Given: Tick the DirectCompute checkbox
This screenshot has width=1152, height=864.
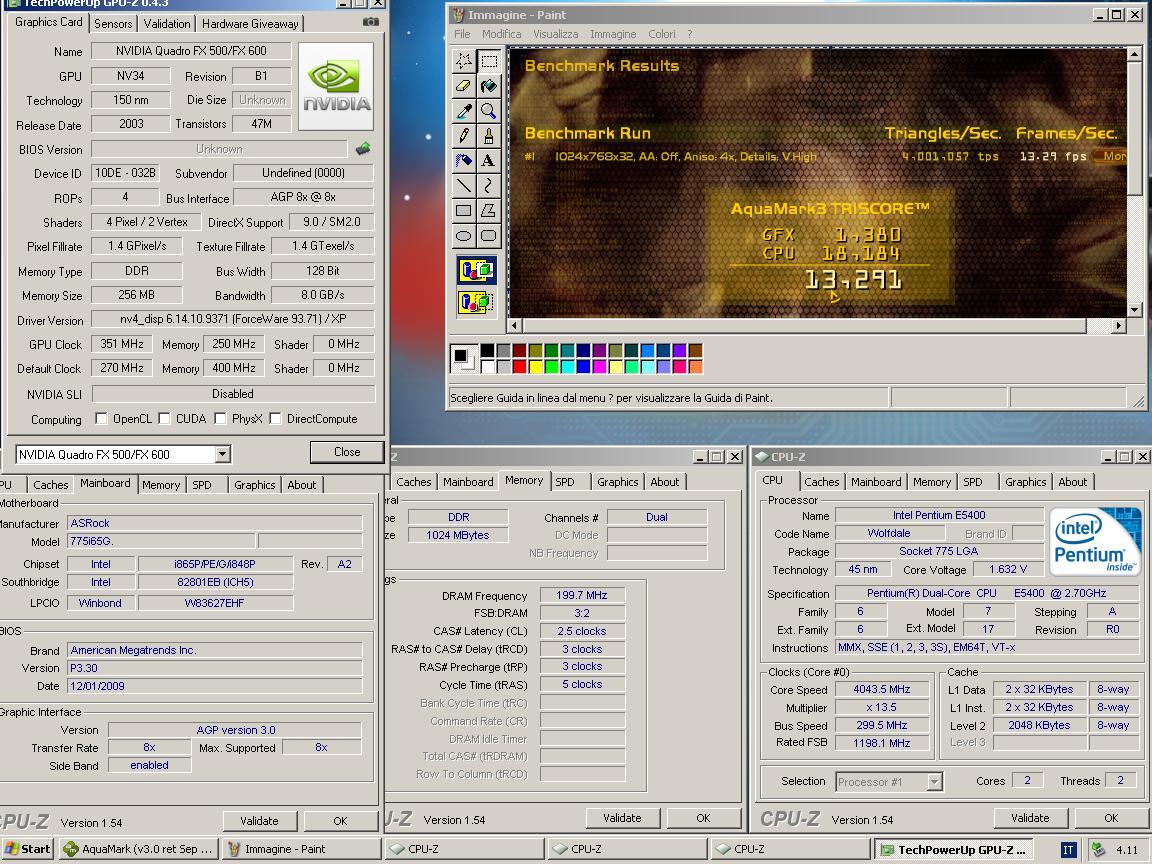Looking at the screenshot, I should point(276,419).
